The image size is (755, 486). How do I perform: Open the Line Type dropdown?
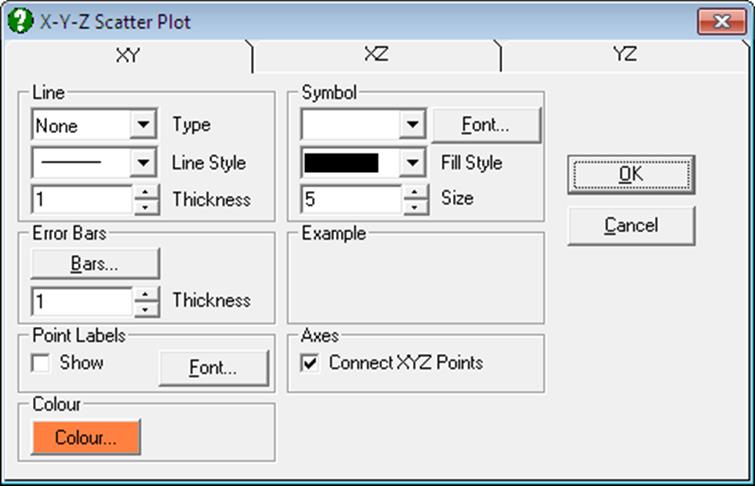143,125
